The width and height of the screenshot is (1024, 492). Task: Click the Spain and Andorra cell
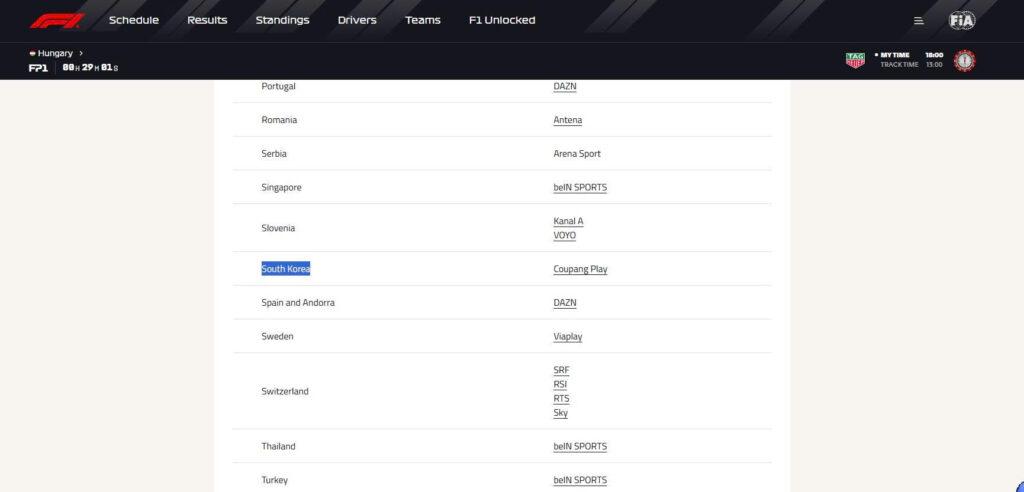tap(298, 303)
